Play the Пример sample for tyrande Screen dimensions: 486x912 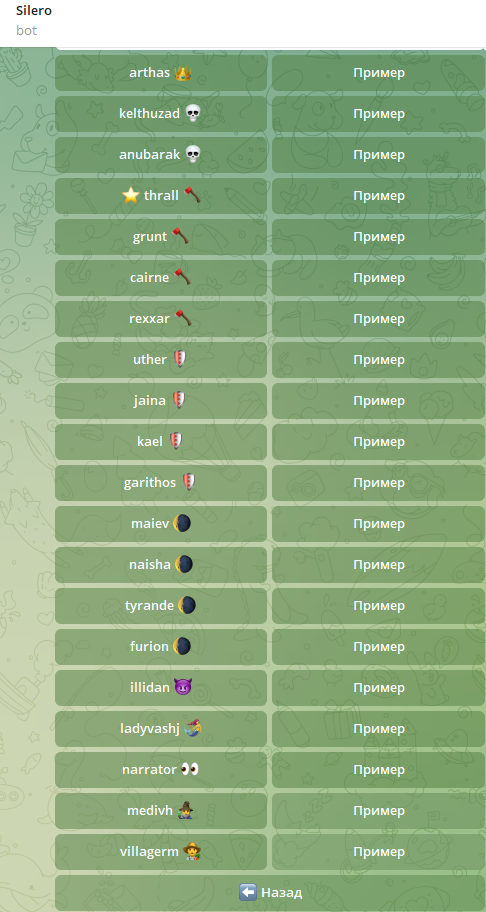(378, 606)
